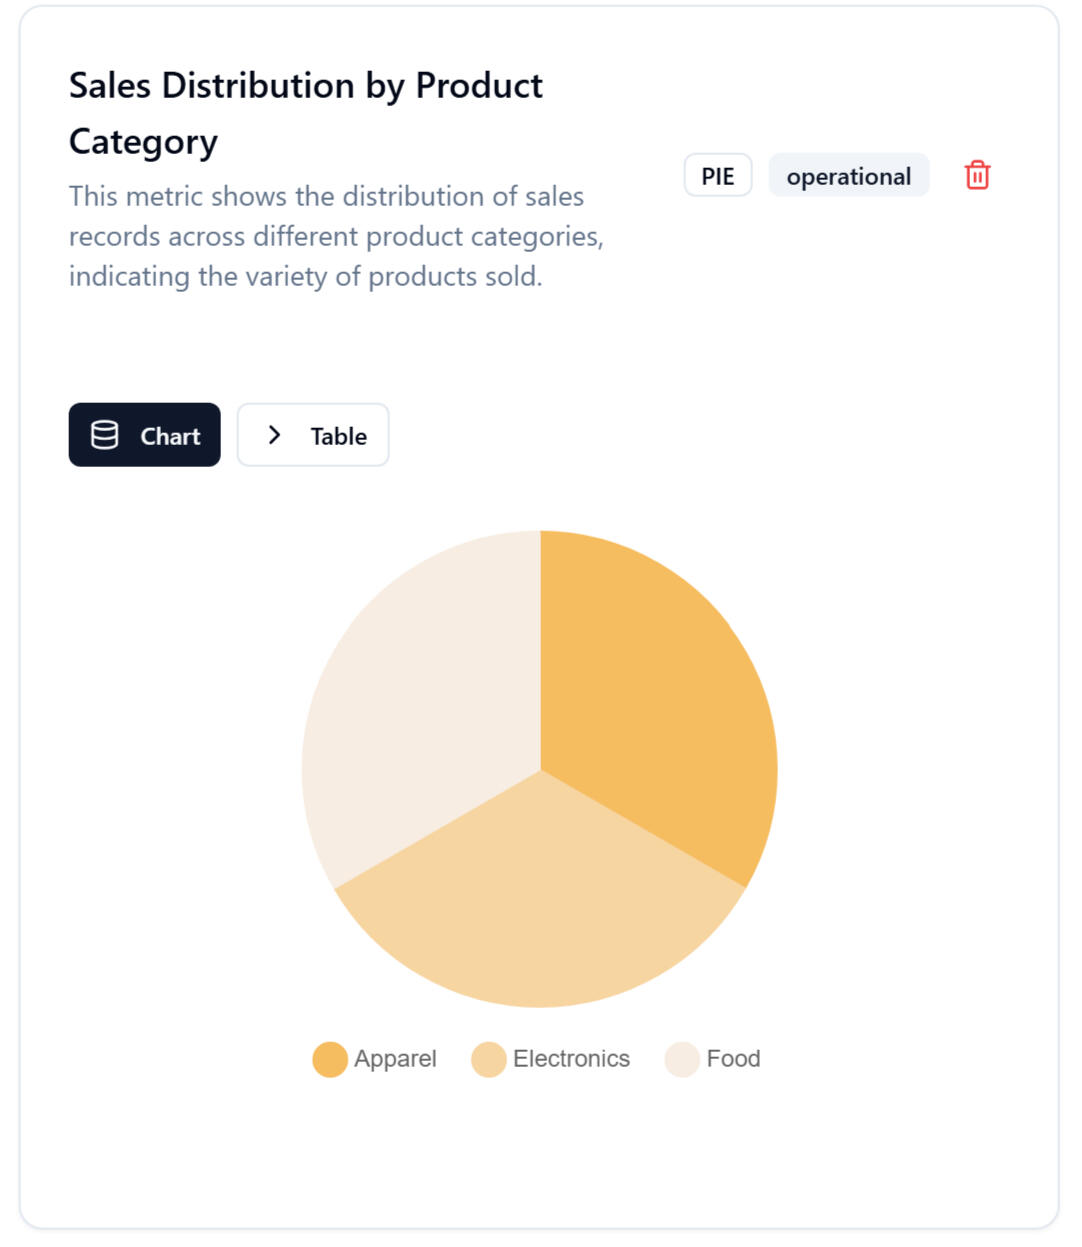Toggle Electronics series via legend label
Screen dimensions: 1082x1247
tap(571, 1059)
